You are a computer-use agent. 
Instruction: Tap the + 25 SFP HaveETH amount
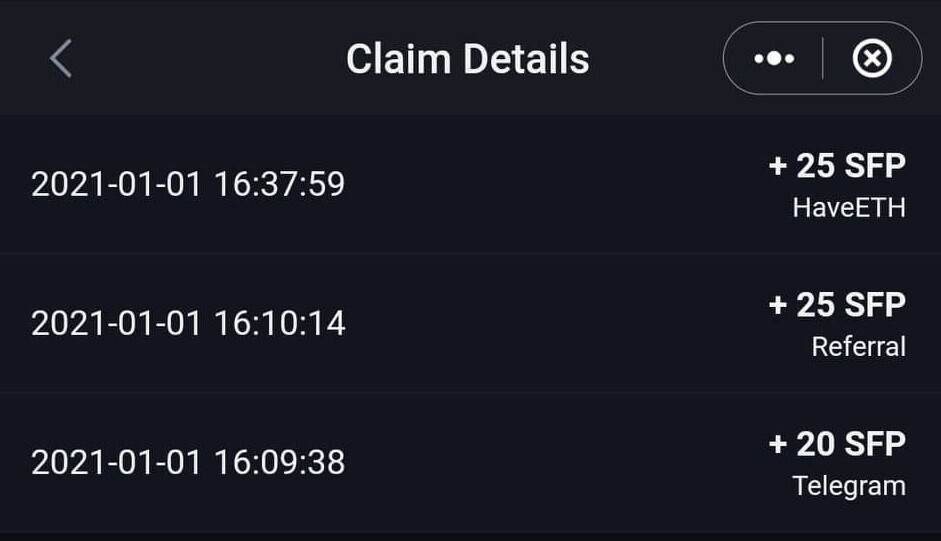(x=837, y=165)
